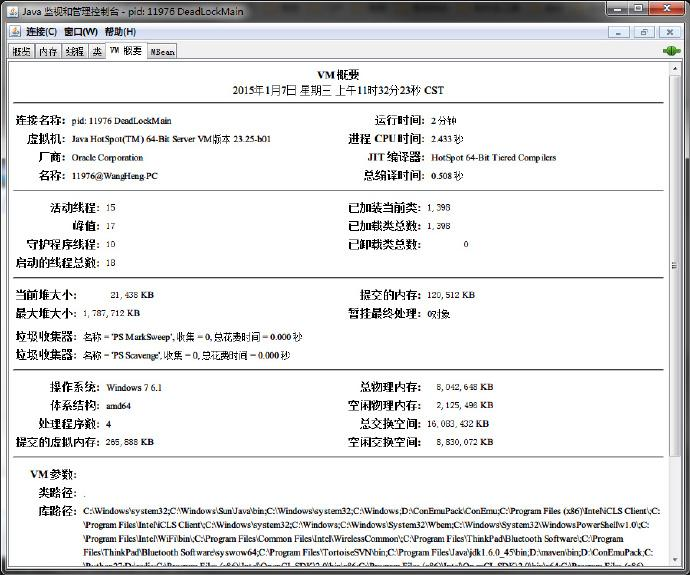Select the VM 概要 tab
The width and height of the screenshot is (690, 575).
click(126, 51)
